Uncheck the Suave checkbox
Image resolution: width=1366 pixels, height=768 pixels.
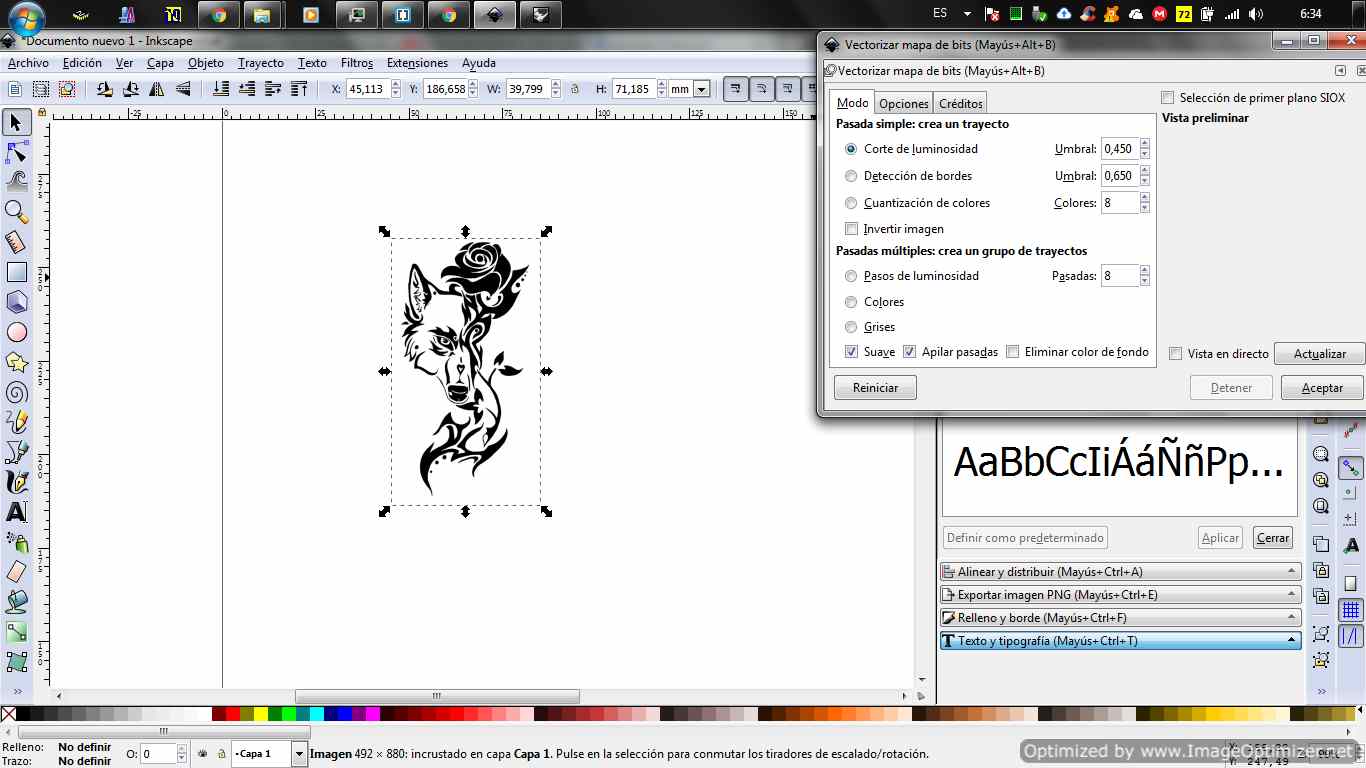[x=851, y=352]
